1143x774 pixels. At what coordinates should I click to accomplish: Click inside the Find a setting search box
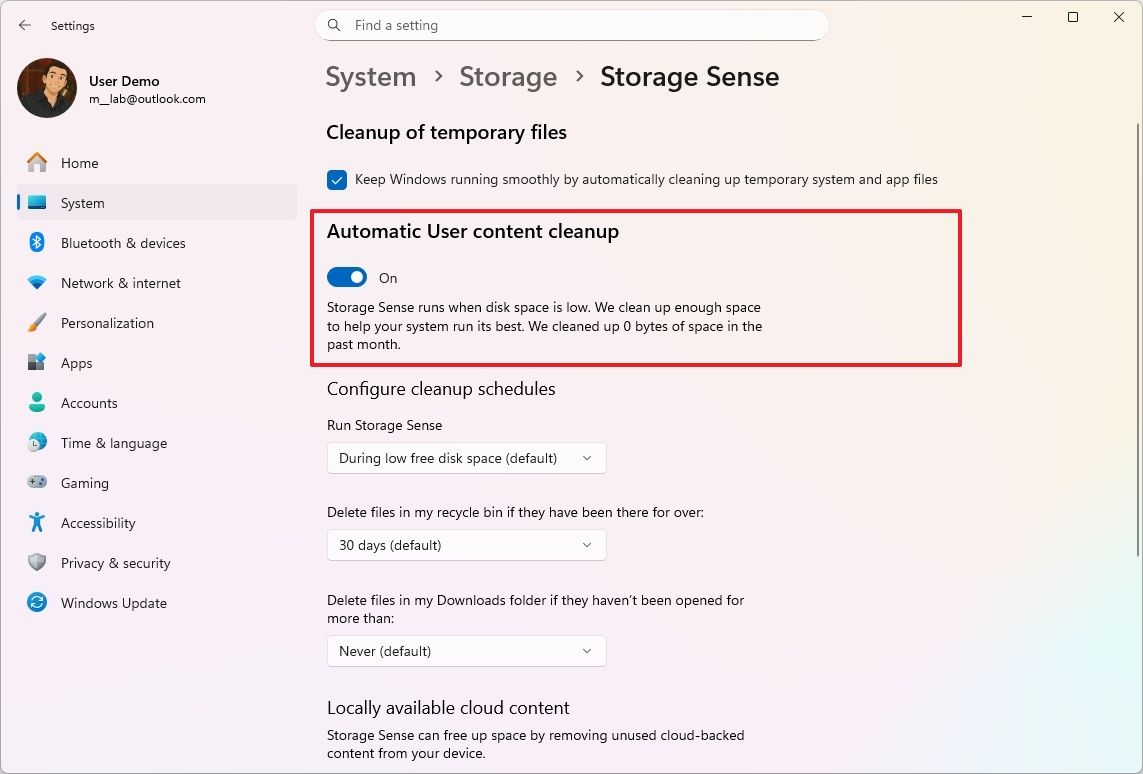(x=571, y=24)
